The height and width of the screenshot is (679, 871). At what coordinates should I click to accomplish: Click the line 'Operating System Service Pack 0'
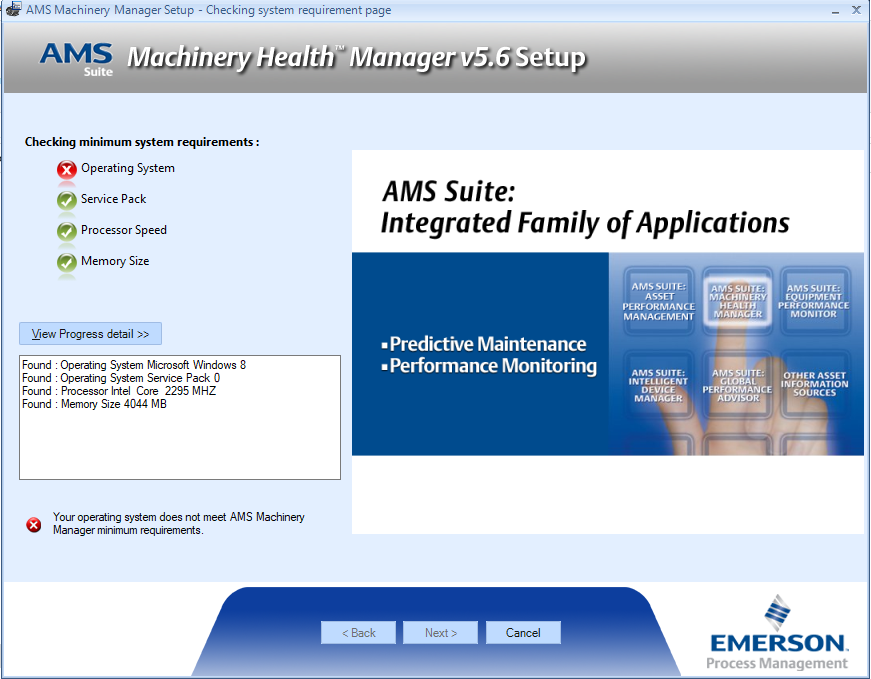pos(140,378)
